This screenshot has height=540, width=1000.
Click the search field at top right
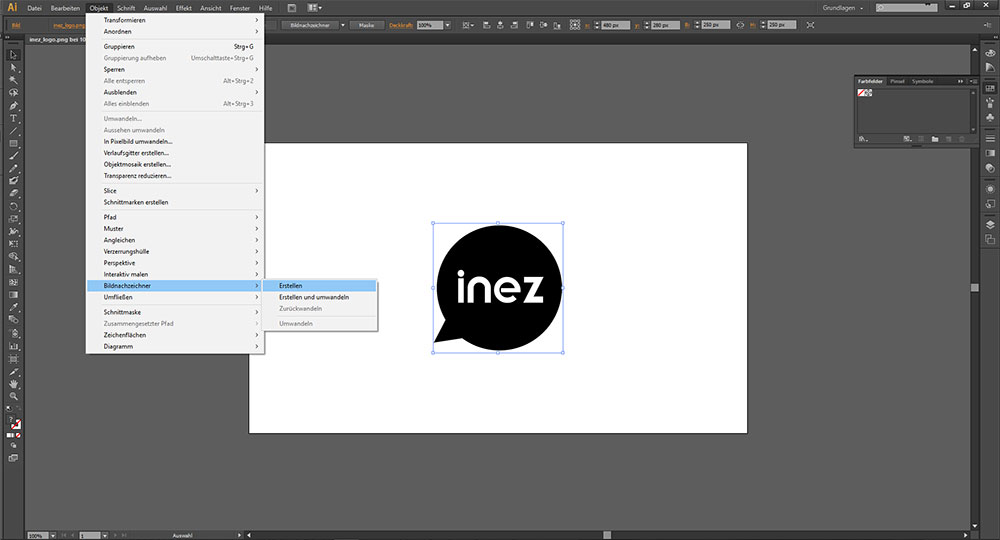tap(907, 8)
